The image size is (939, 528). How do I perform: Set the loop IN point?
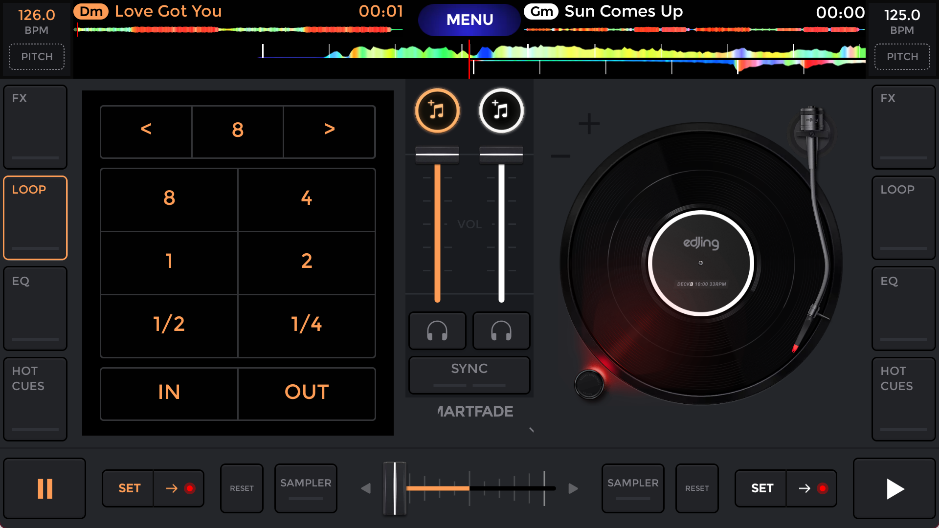click(169, 393)
